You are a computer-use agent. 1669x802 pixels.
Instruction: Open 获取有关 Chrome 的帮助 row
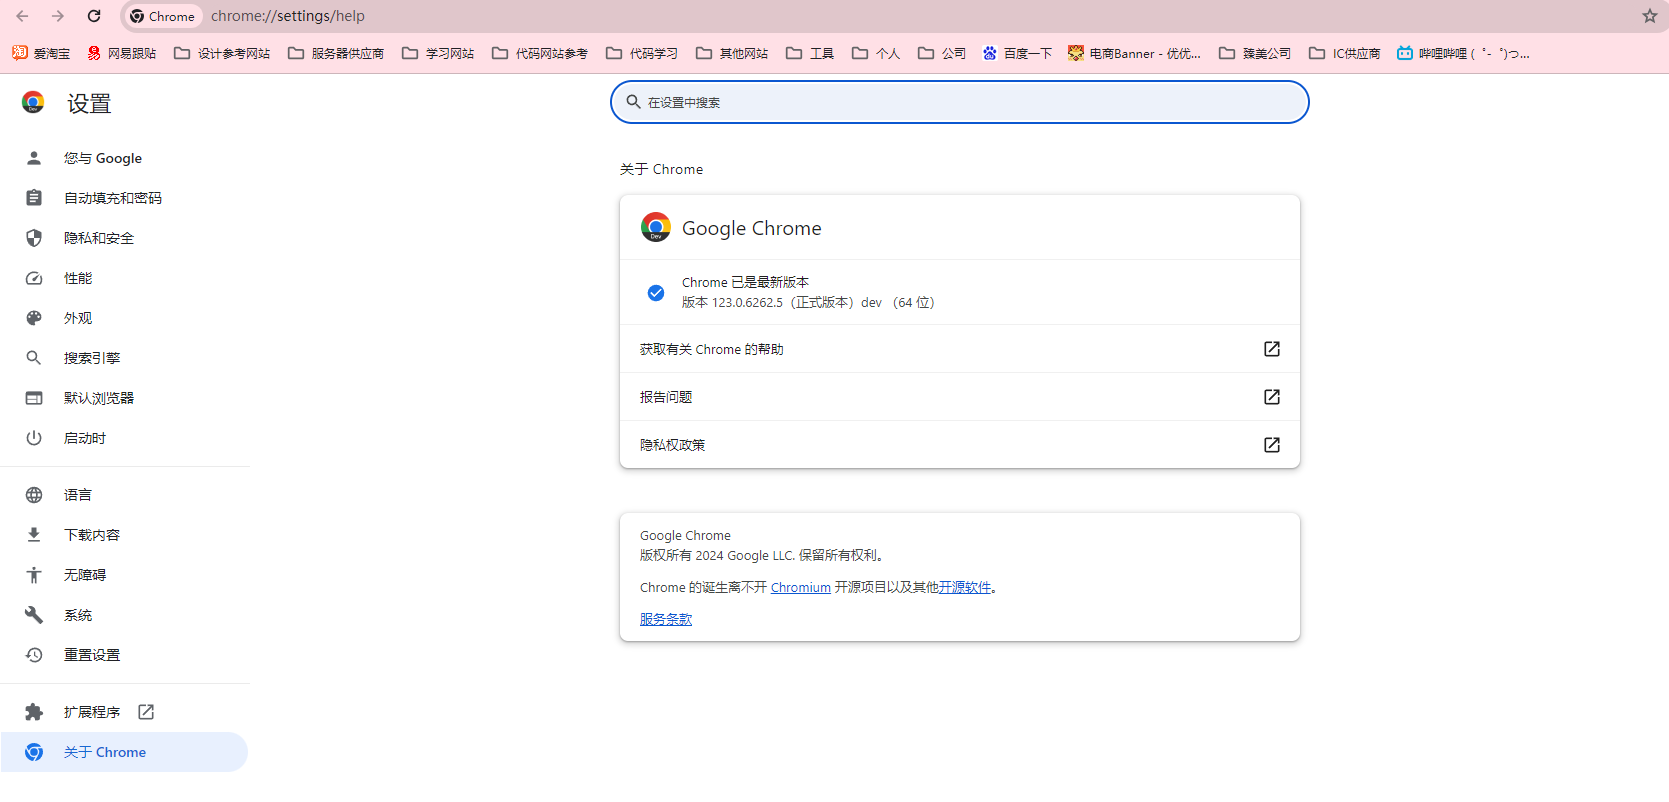[x=960, y=349]
